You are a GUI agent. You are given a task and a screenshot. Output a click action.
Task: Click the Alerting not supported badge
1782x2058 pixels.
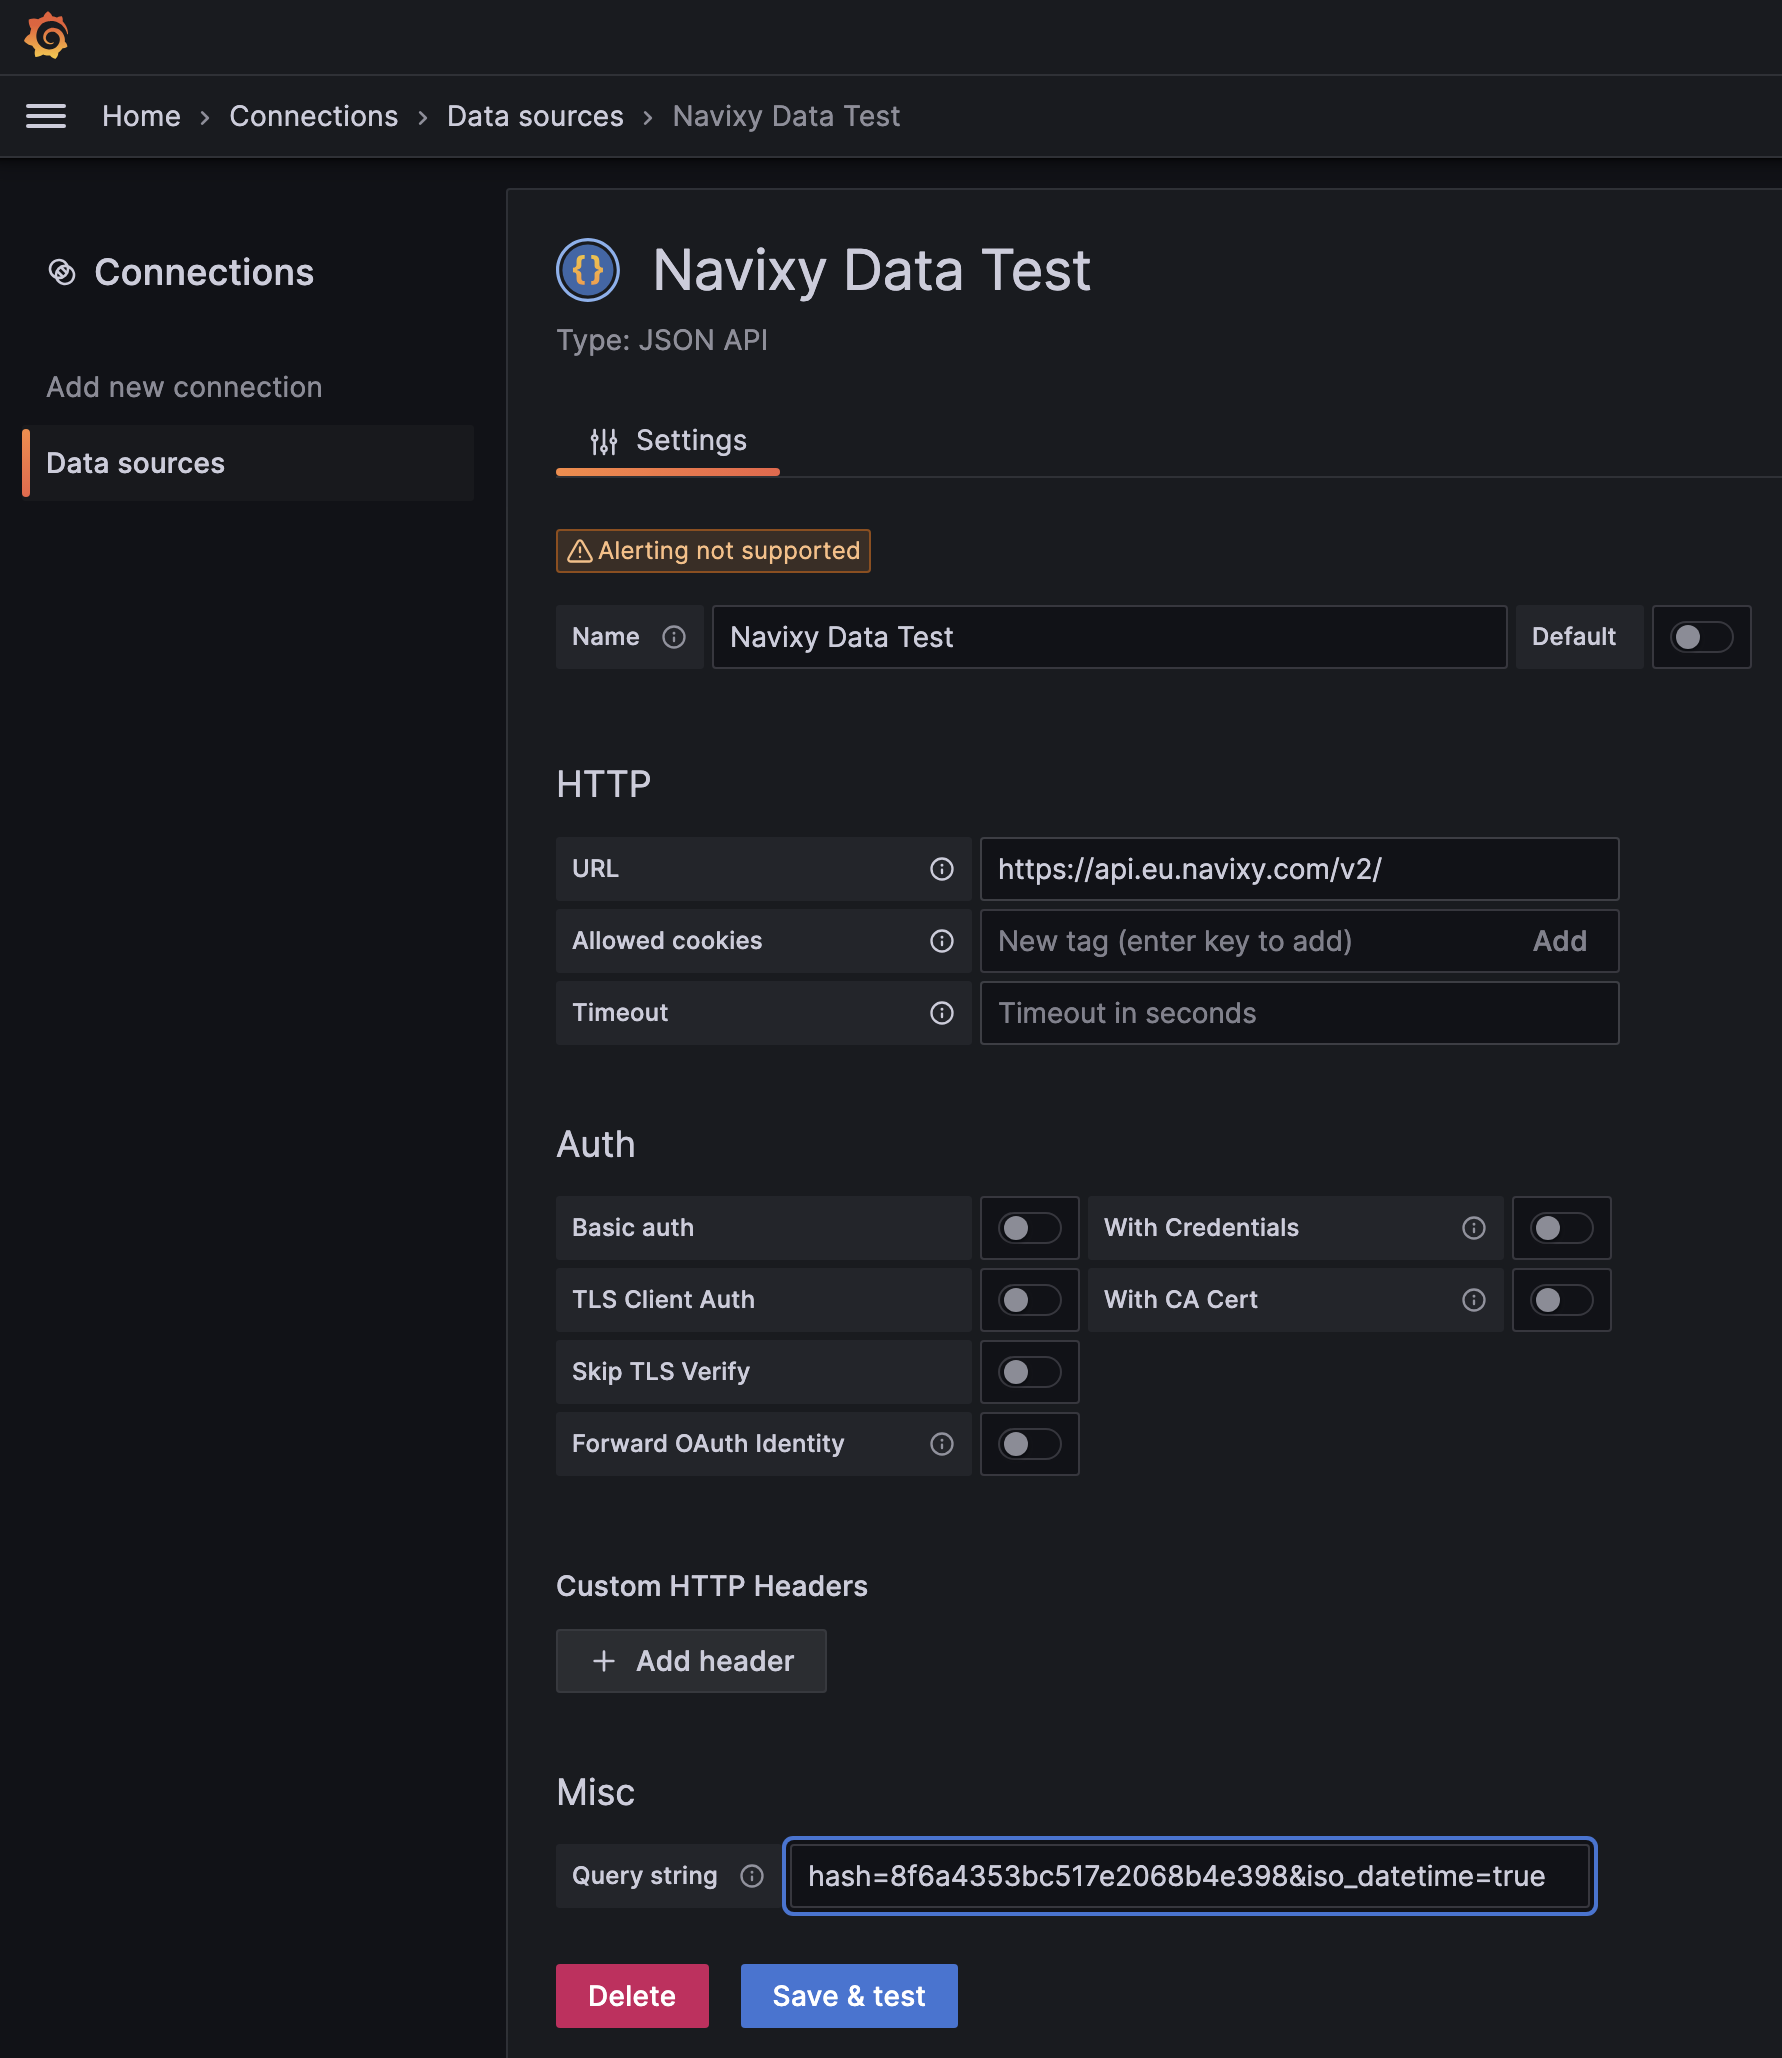[713, 551]
